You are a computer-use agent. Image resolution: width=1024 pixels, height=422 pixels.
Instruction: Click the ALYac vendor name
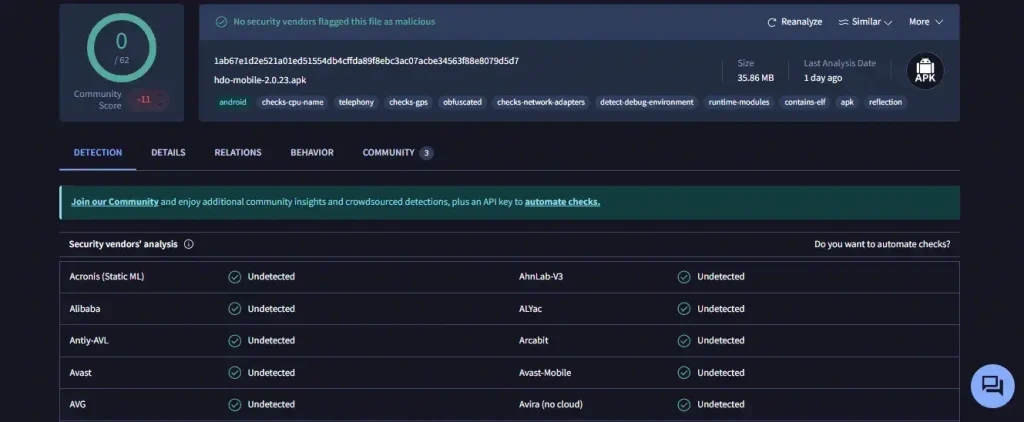pyautogui.click(x=530, y=309)
